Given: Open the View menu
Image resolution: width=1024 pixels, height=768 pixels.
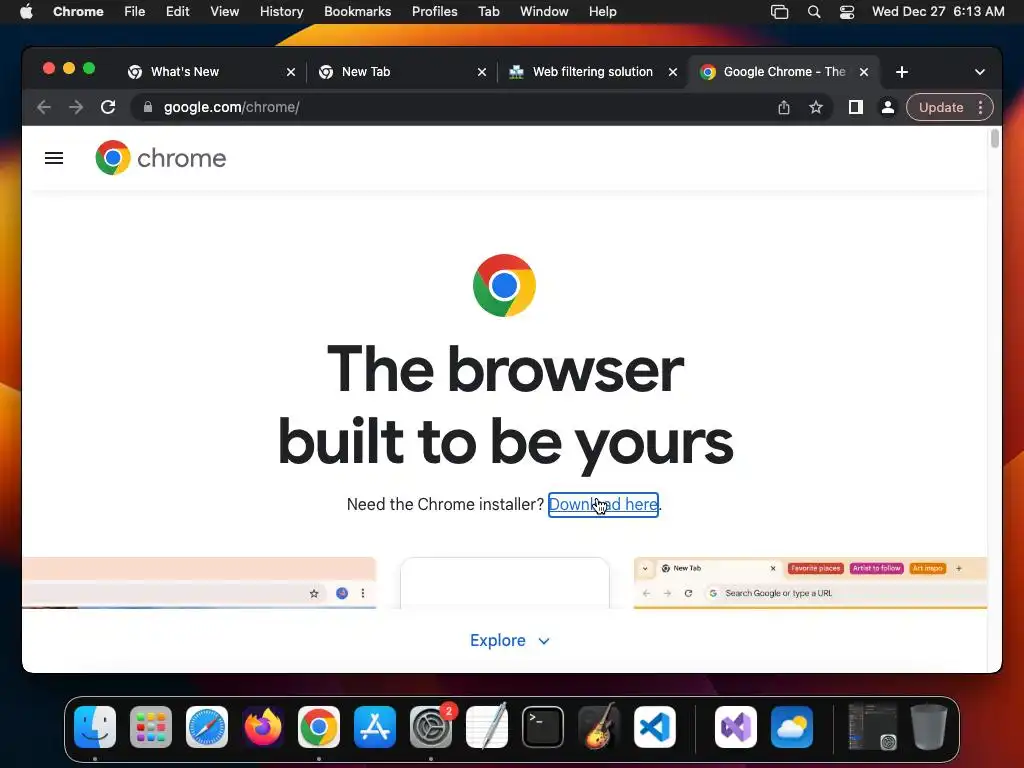Looking at the screenshot, I should pos(224,11).
